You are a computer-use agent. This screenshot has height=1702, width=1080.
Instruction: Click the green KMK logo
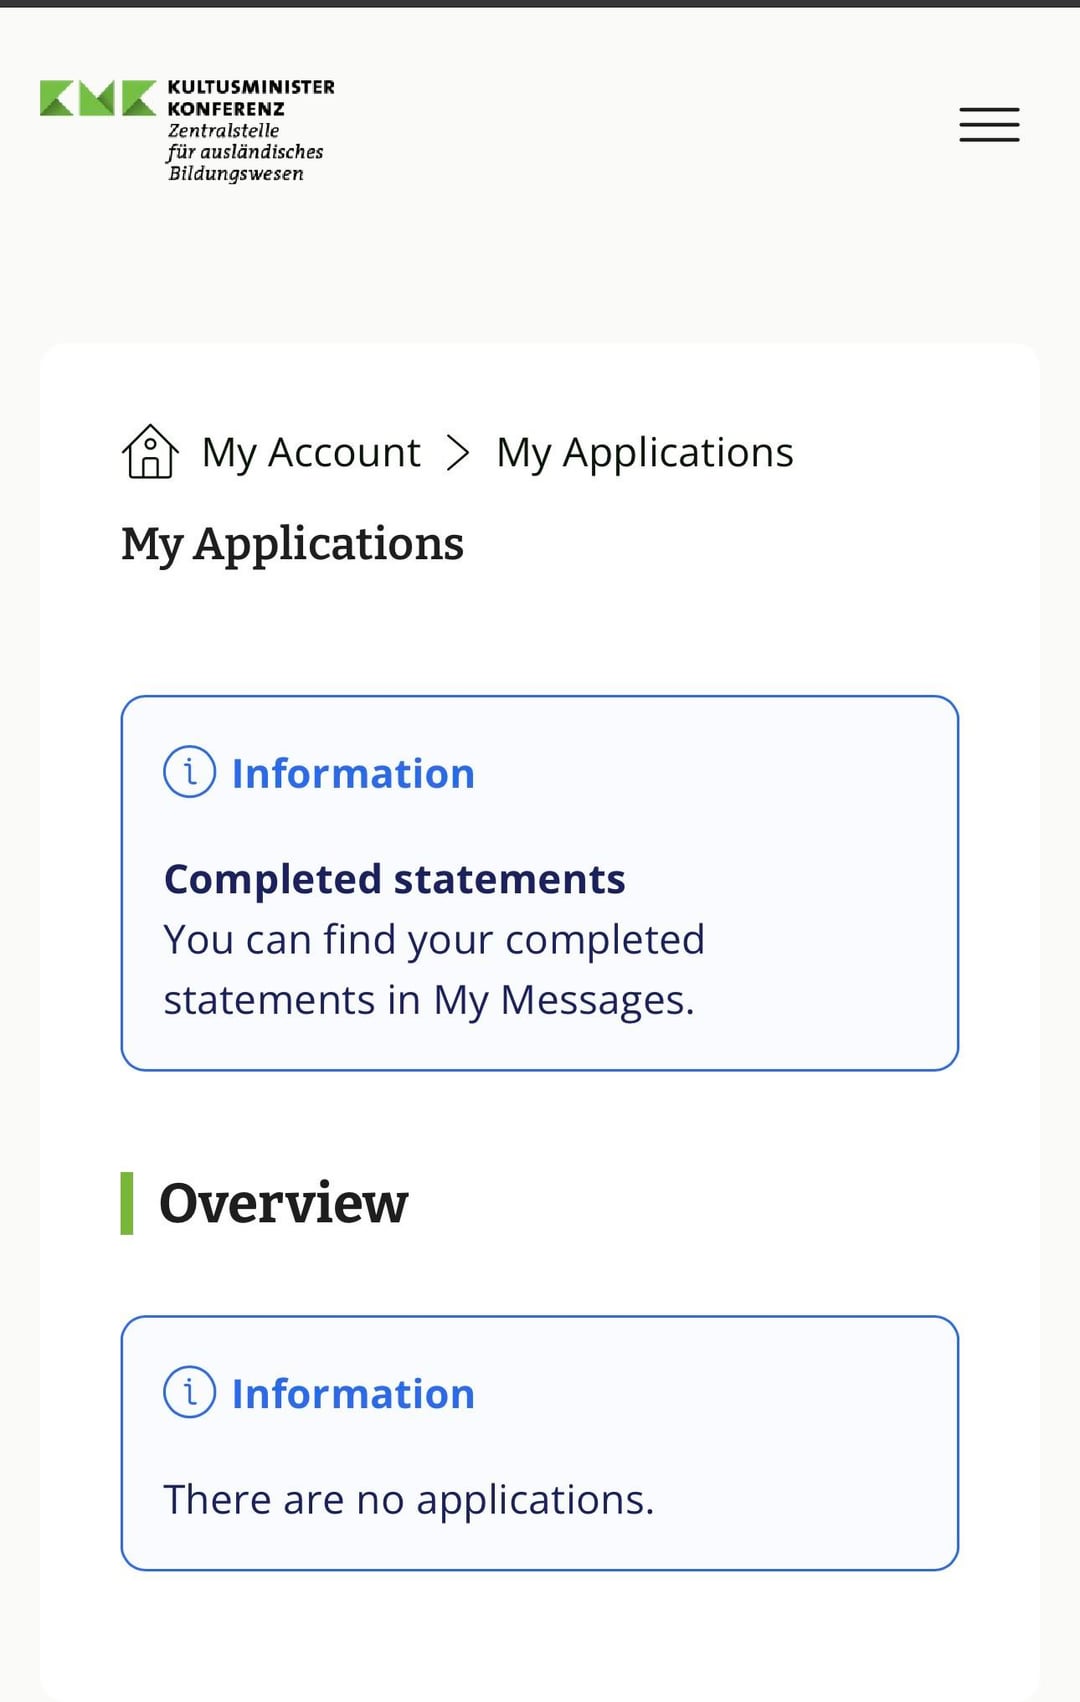[x=98, y=98]
